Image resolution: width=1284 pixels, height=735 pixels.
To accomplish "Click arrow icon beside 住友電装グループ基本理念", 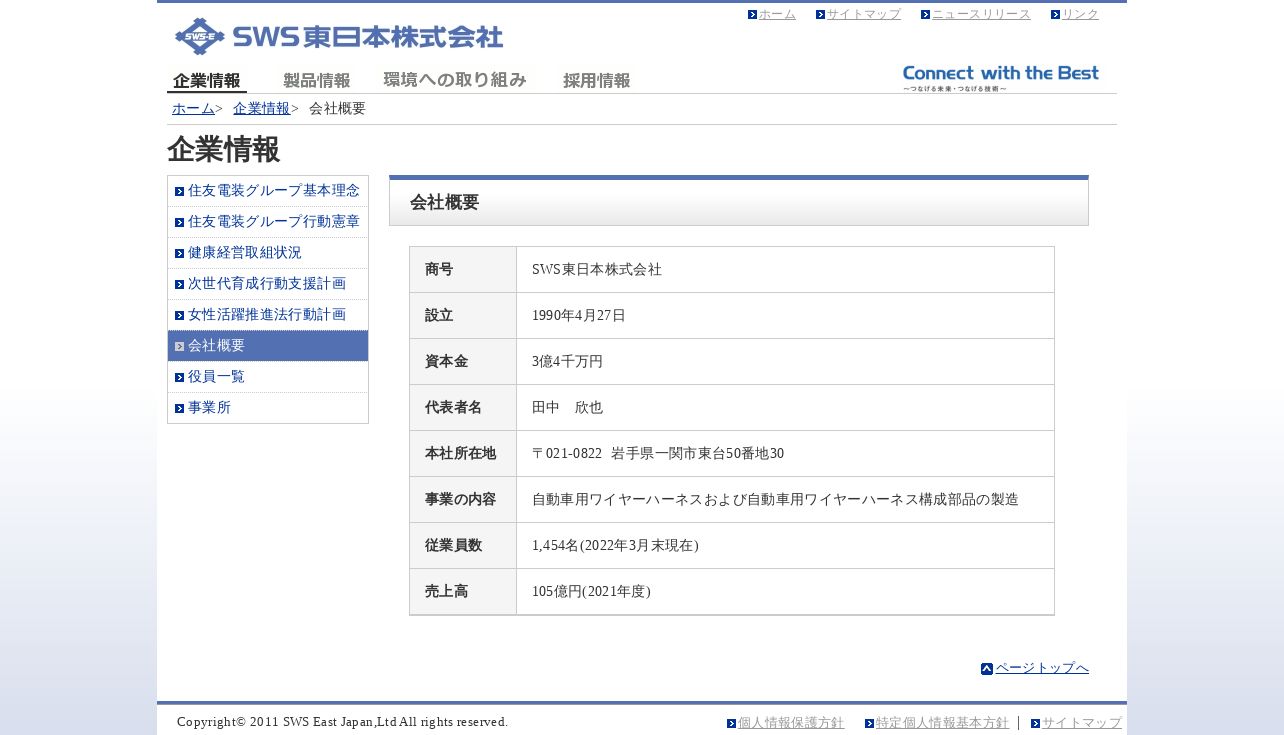I will tap(180, 191).
